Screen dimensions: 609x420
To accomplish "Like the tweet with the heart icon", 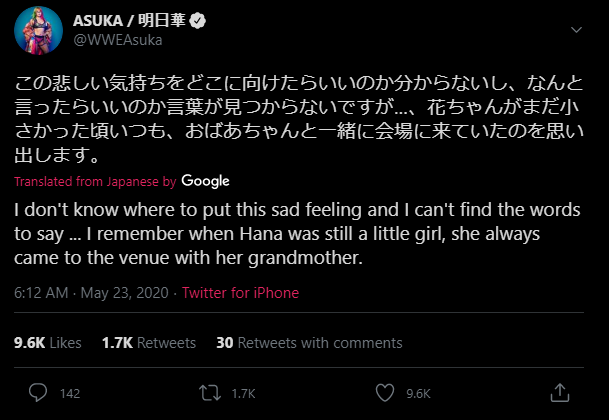I will pyautogui.click(x=386, y=392).
